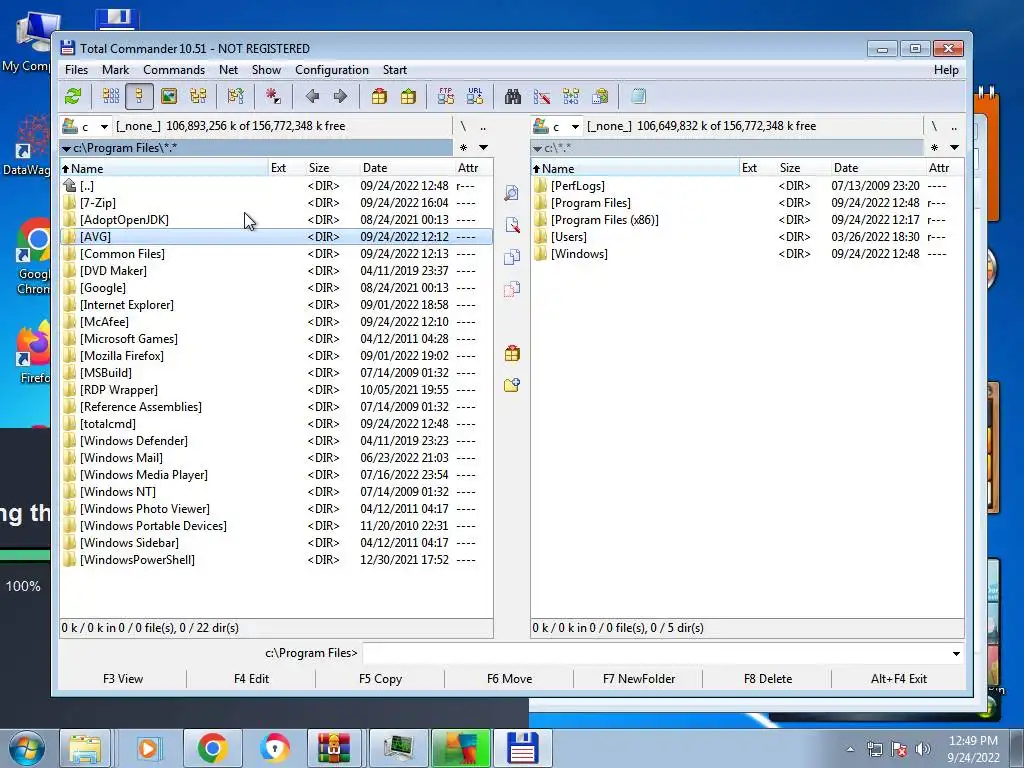Sort left panel by the Ext column header
Viewport: 1024px width, 768px height.
coord(286,168)
